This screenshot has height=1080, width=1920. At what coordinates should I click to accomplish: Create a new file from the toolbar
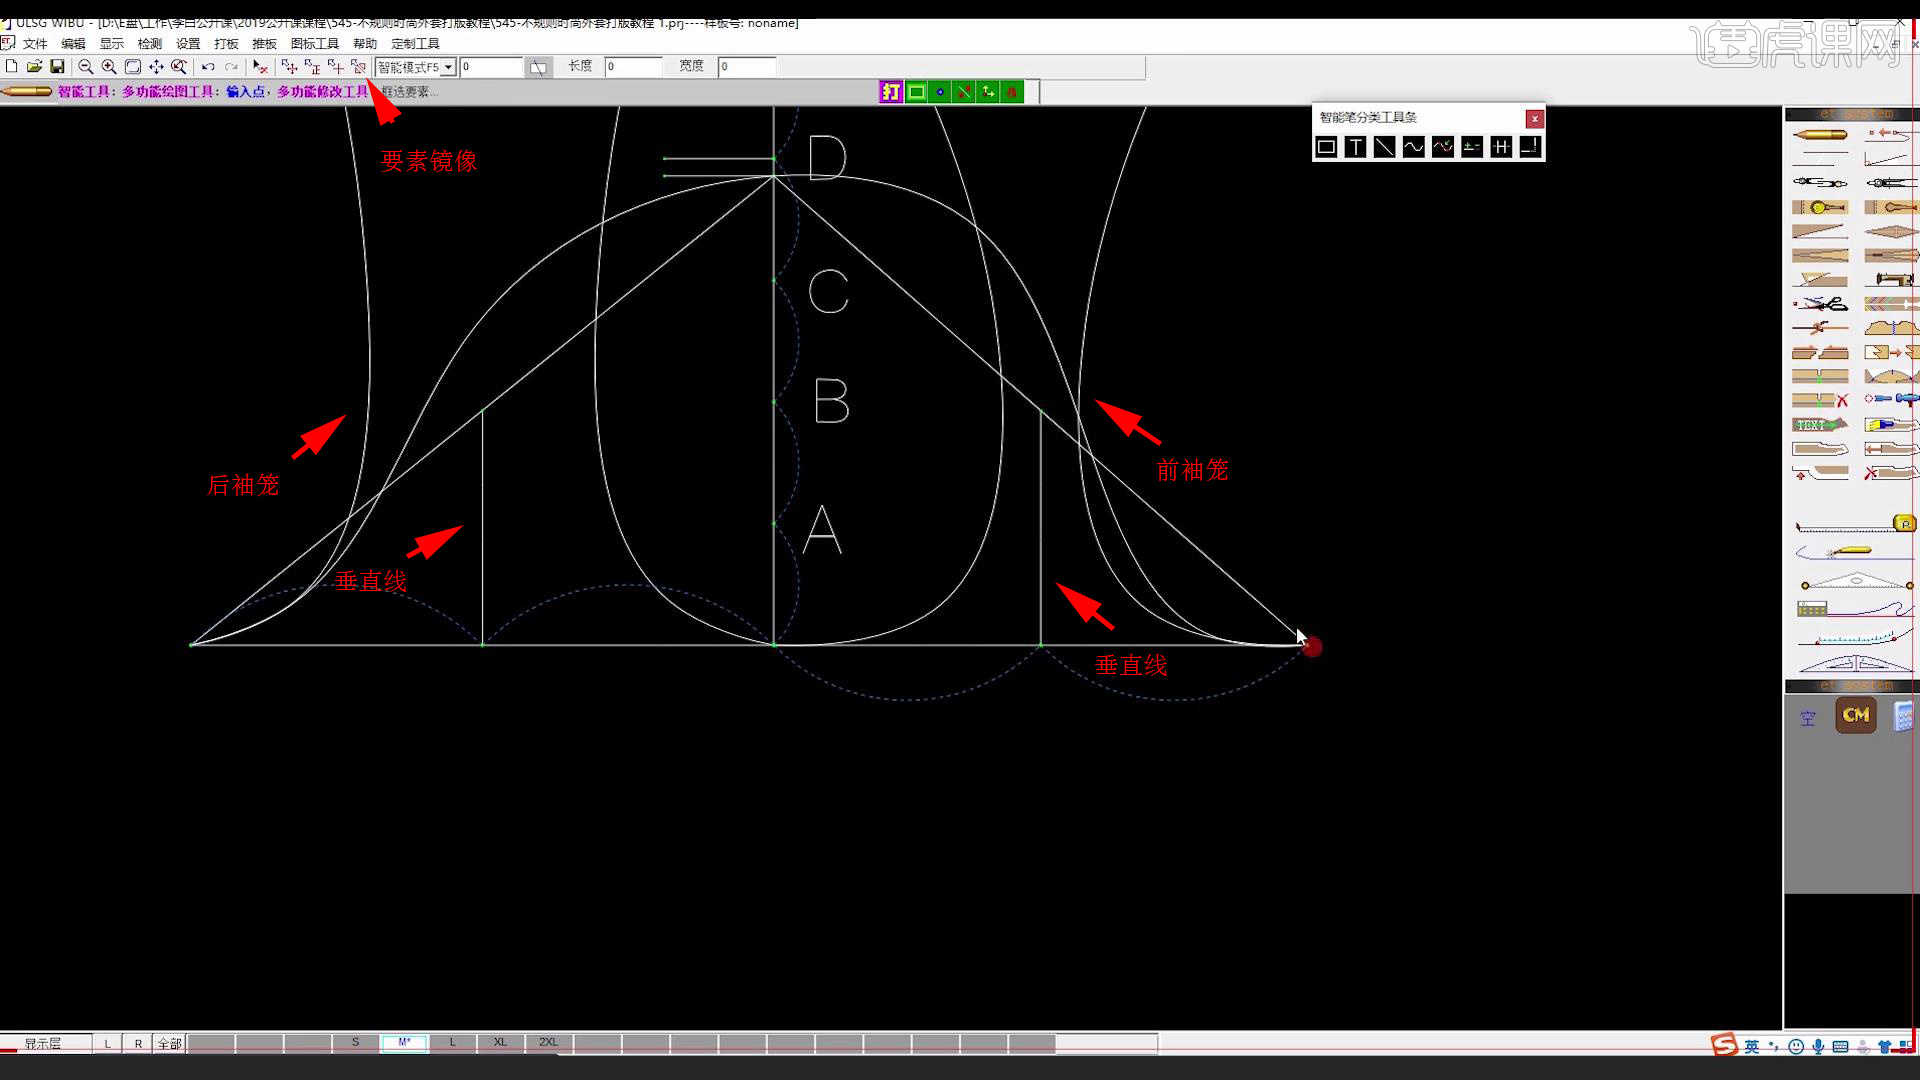[x=12, y=66]
